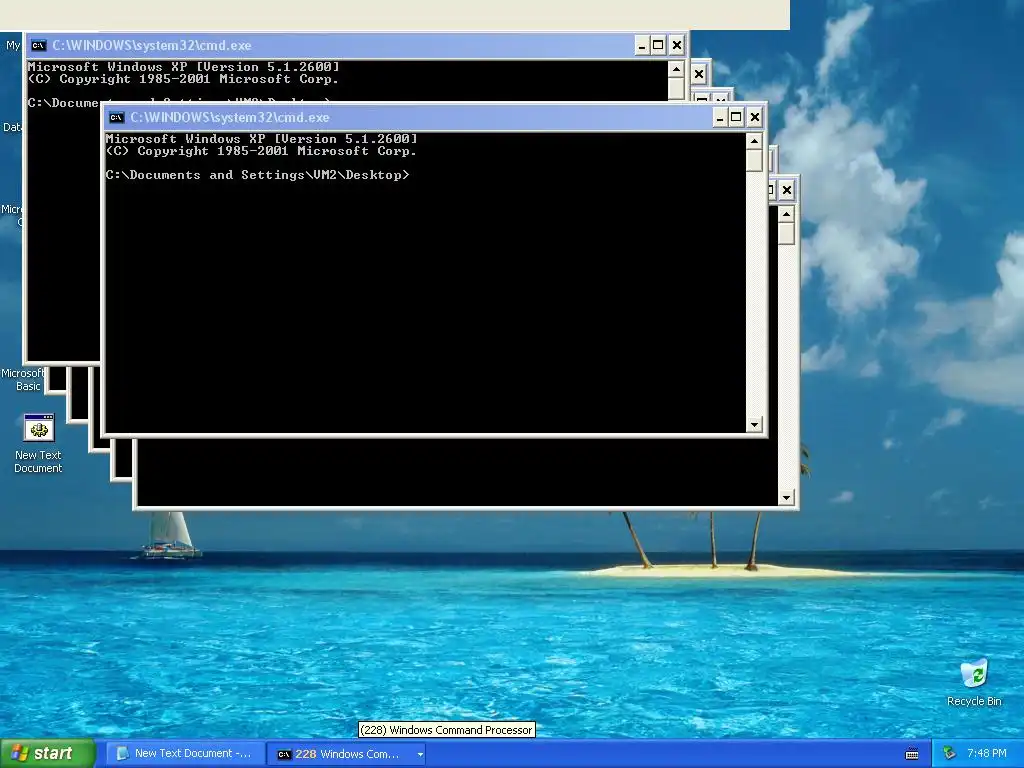Click the on-screen keyboard tray icon
1024x768 pixels.
pos(912,754)
